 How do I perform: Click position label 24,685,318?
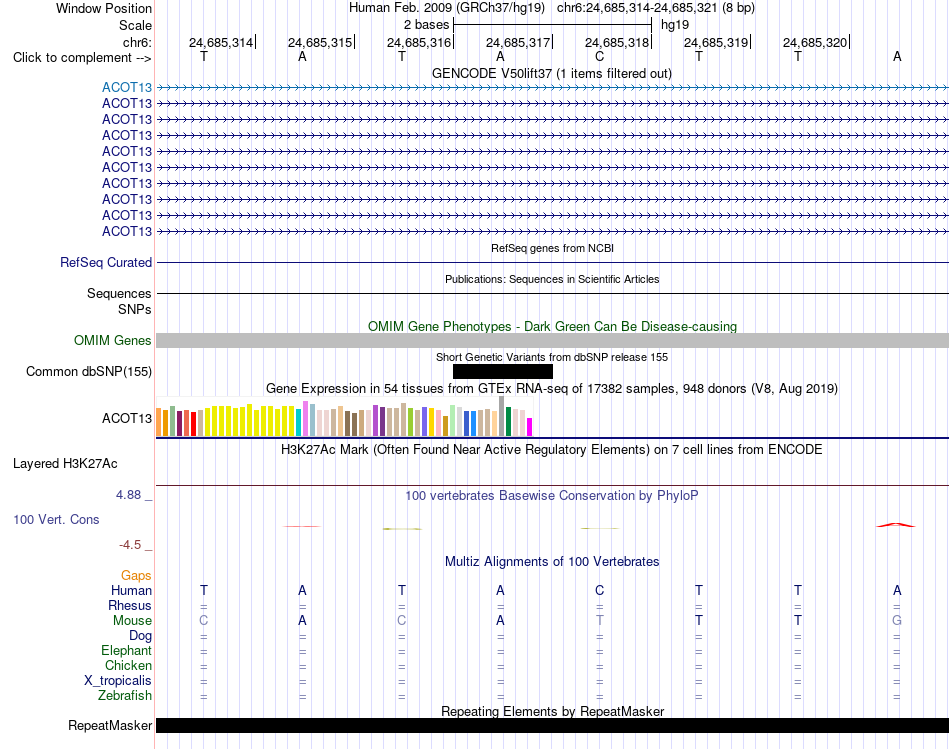pos(617,42)
